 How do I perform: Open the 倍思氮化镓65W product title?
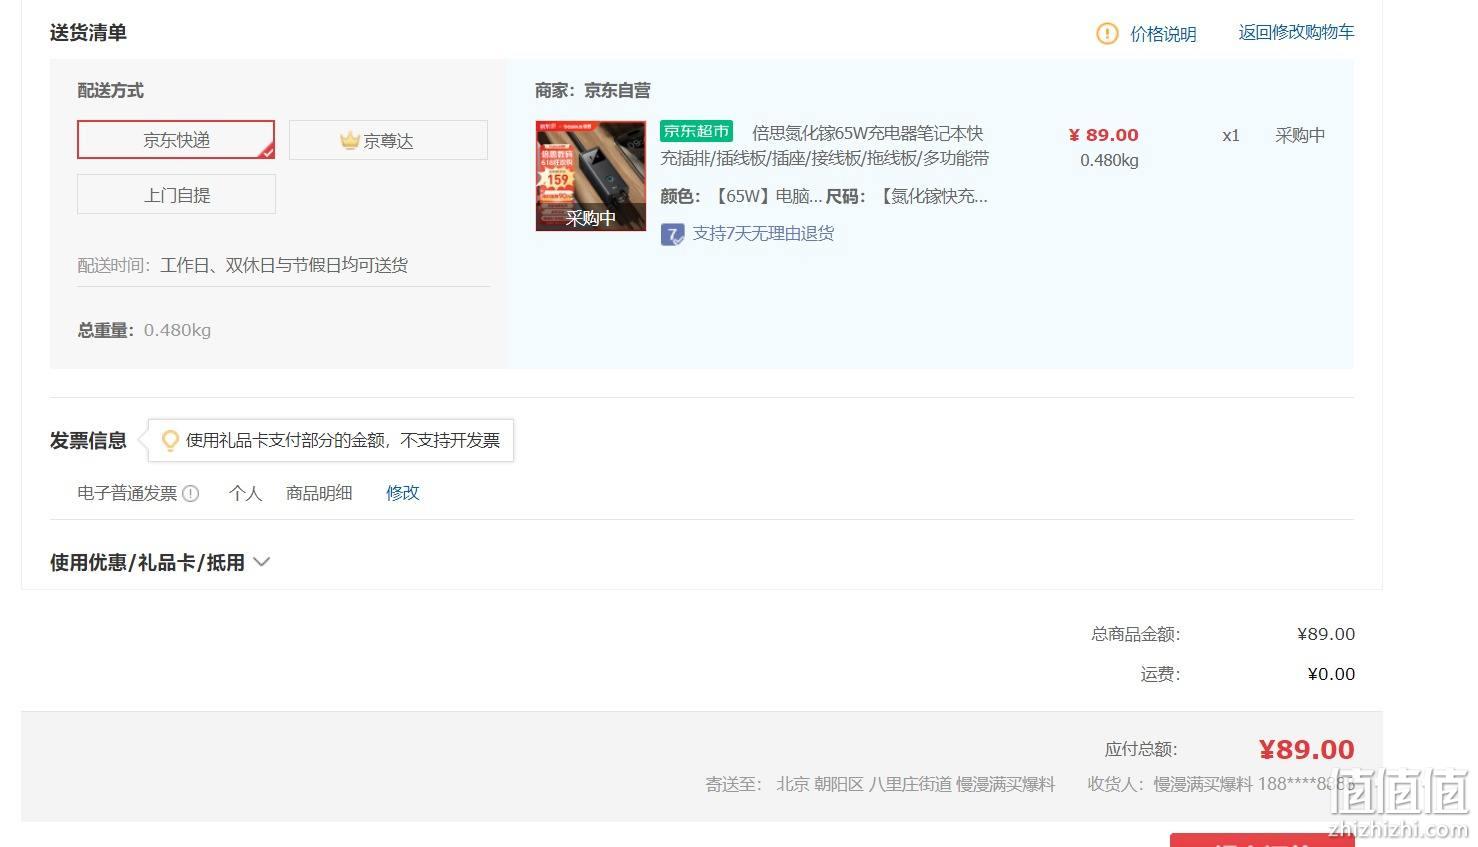point(825,145)
